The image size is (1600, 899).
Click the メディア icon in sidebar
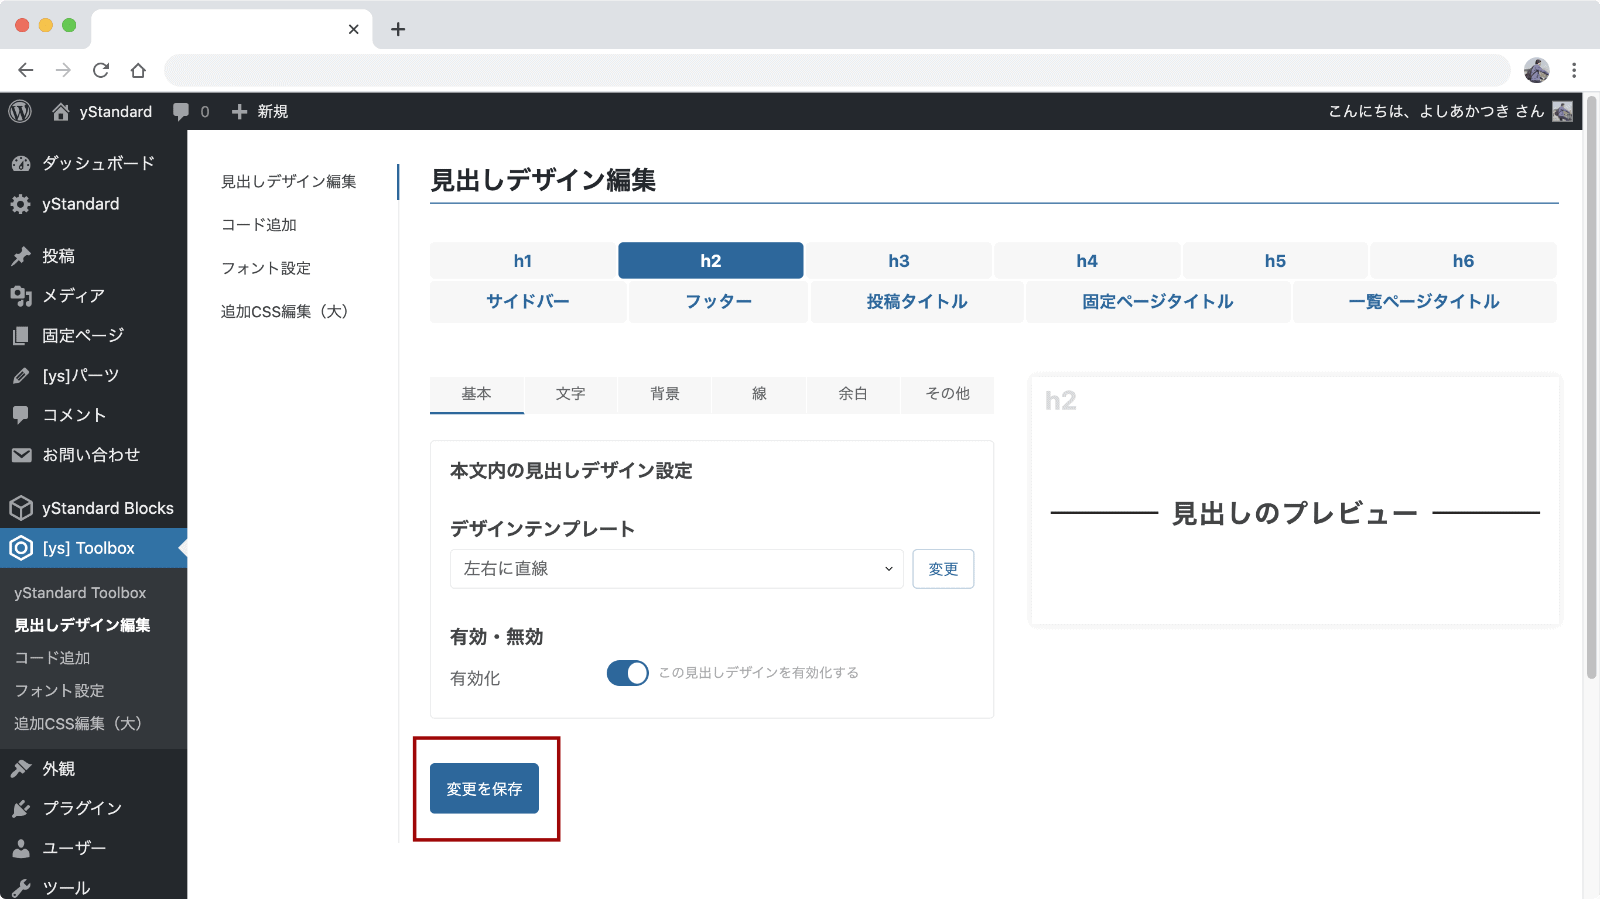(21, 296)
